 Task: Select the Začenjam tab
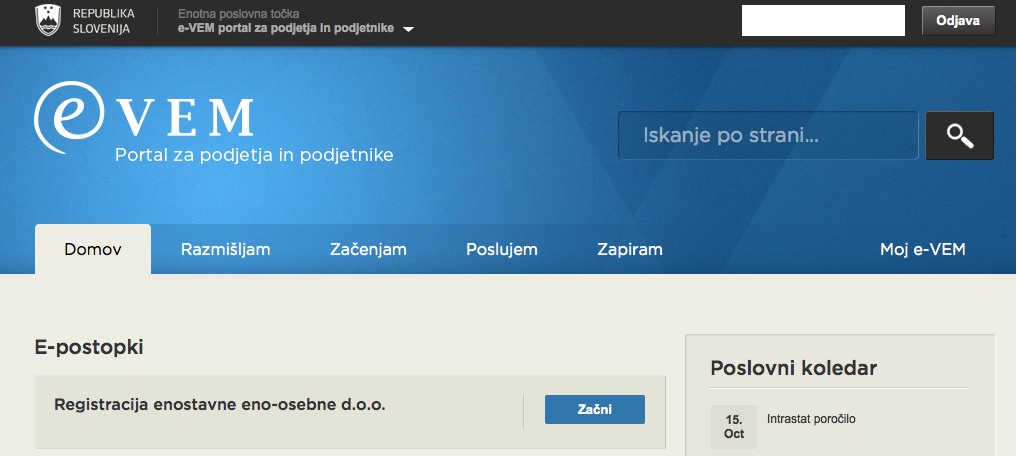tap(368, 249)
